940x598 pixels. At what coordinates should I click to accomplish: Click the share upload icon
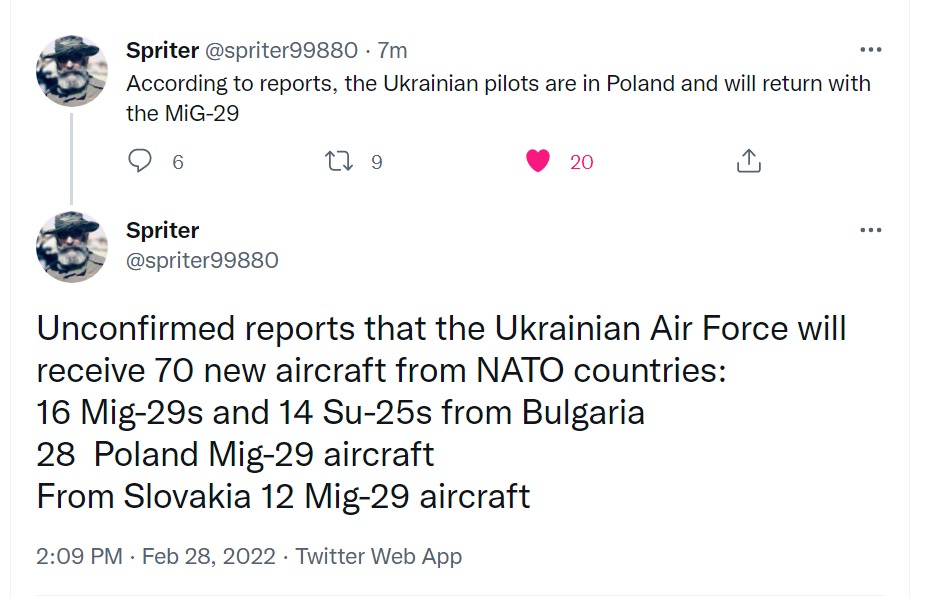pyautogui.click(x=749, y=161)
